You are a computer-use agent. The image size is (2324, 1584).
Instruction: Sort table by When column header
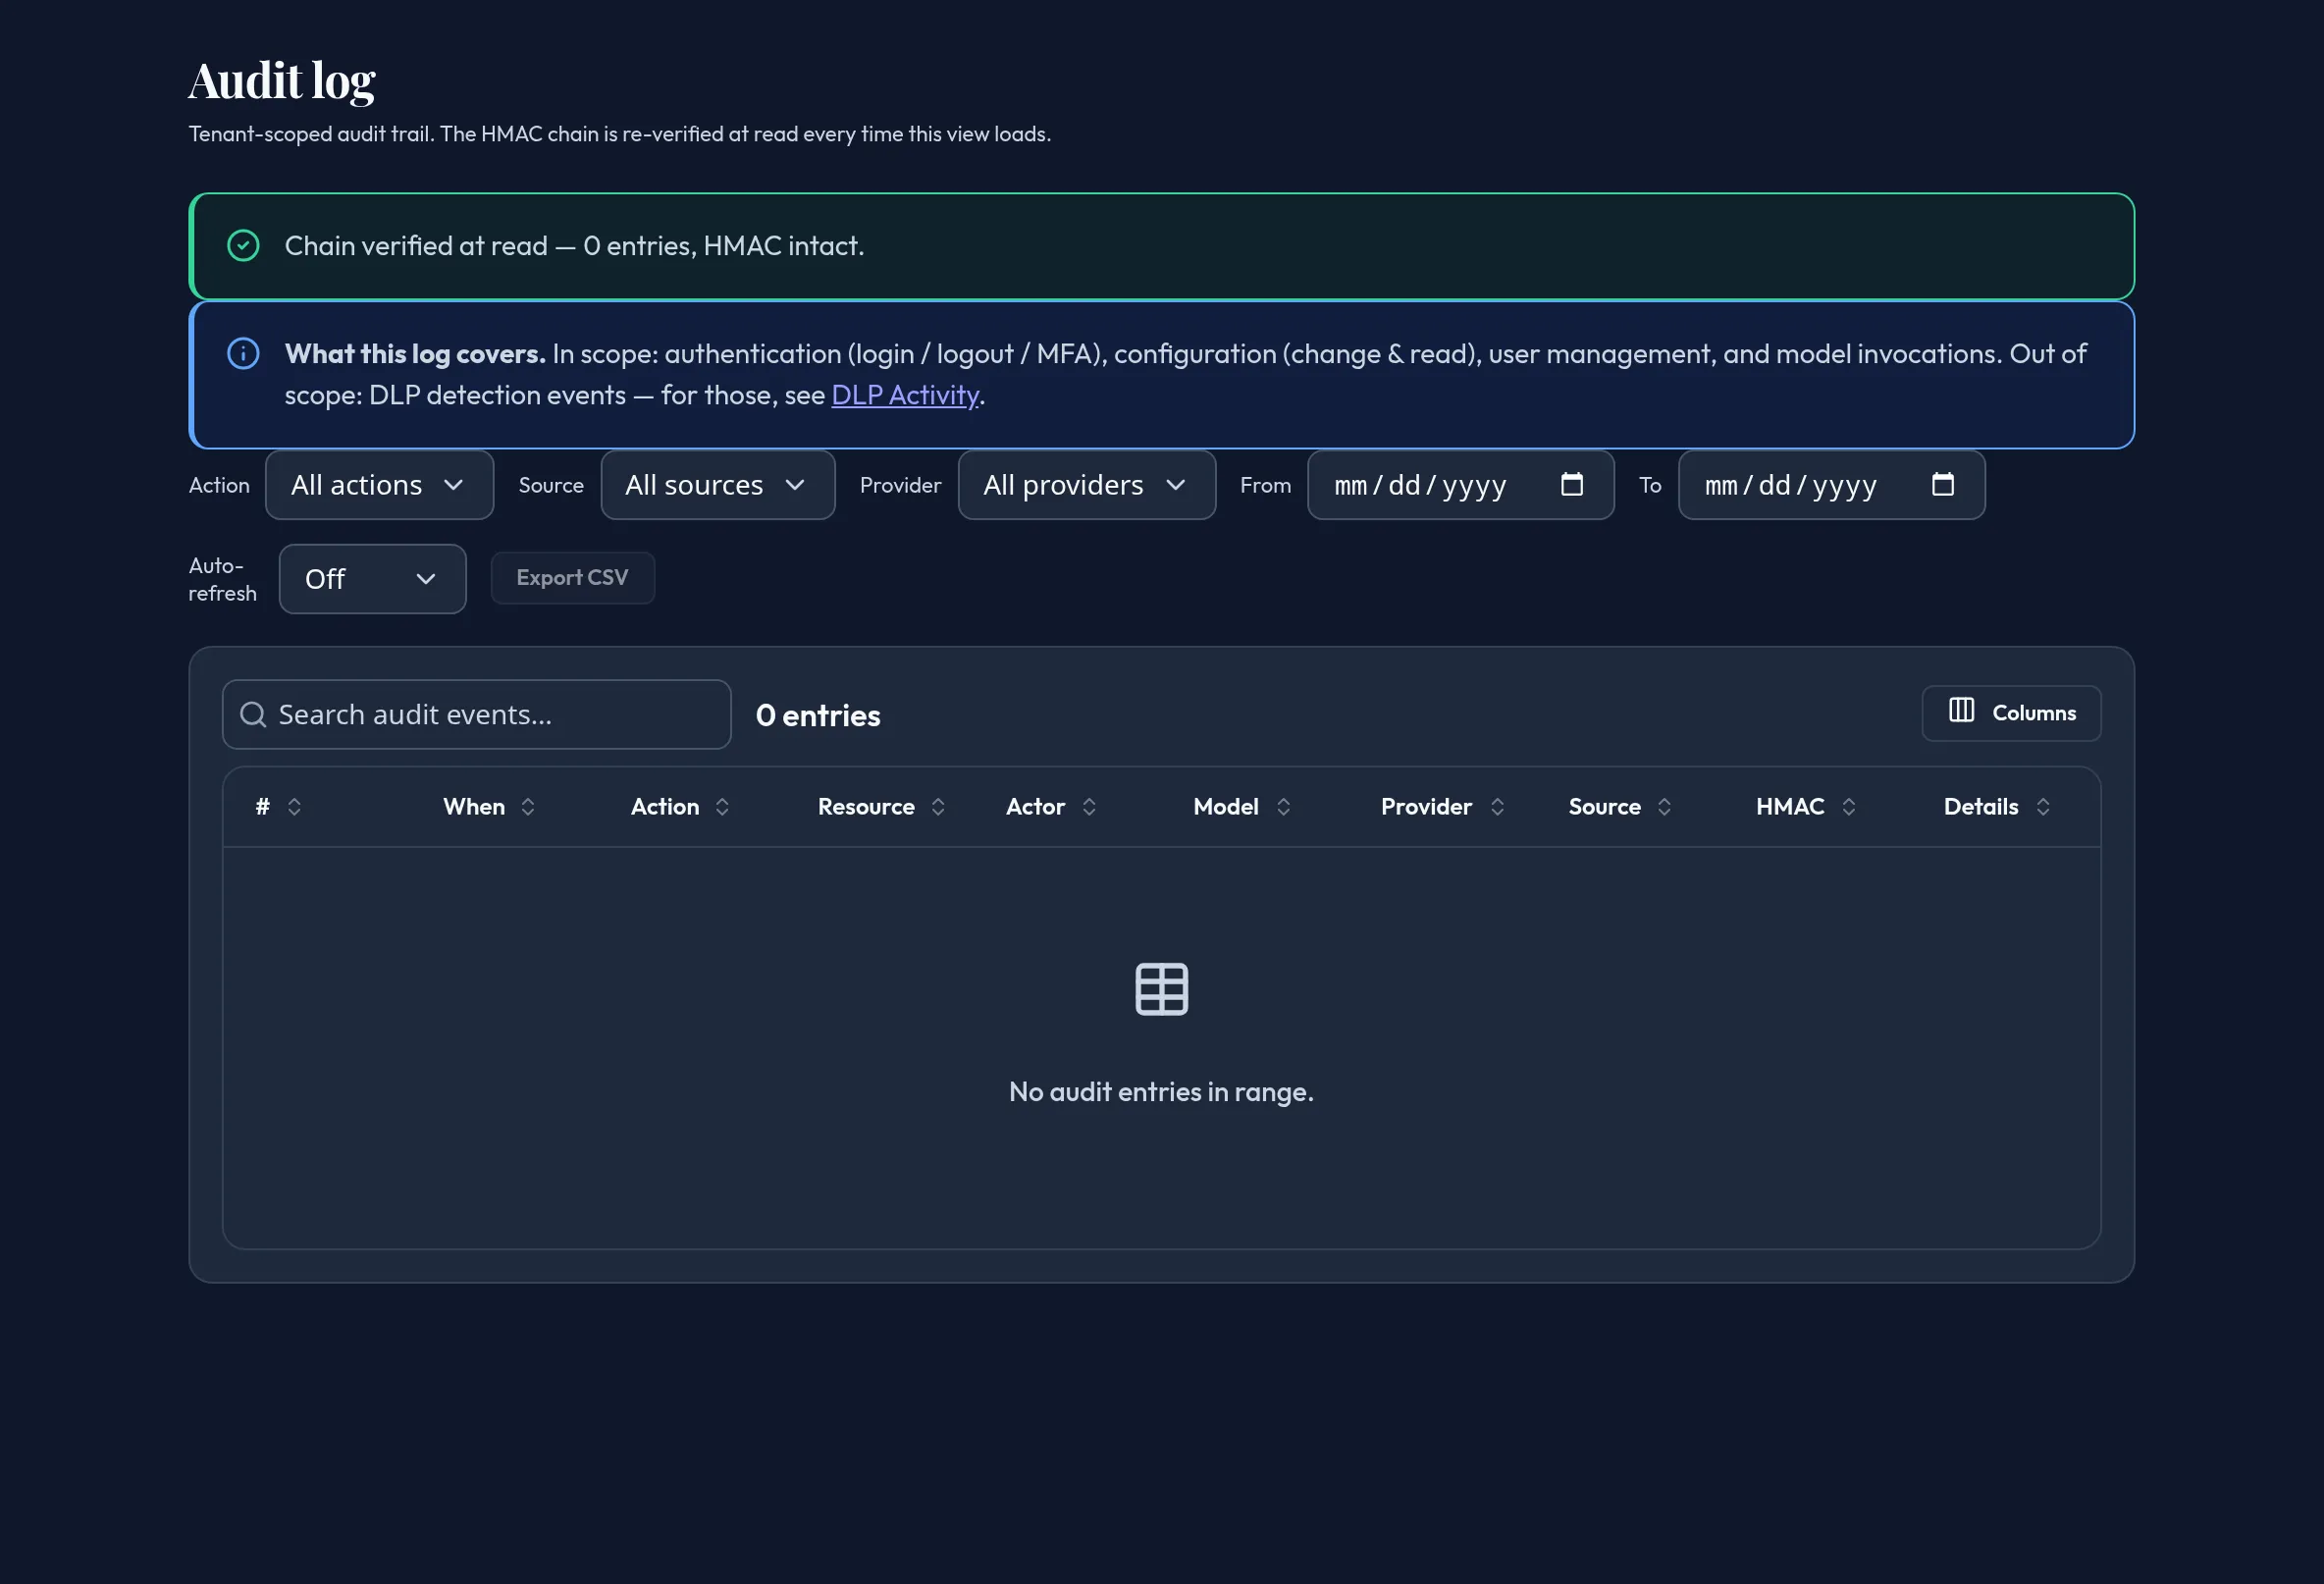474,807
